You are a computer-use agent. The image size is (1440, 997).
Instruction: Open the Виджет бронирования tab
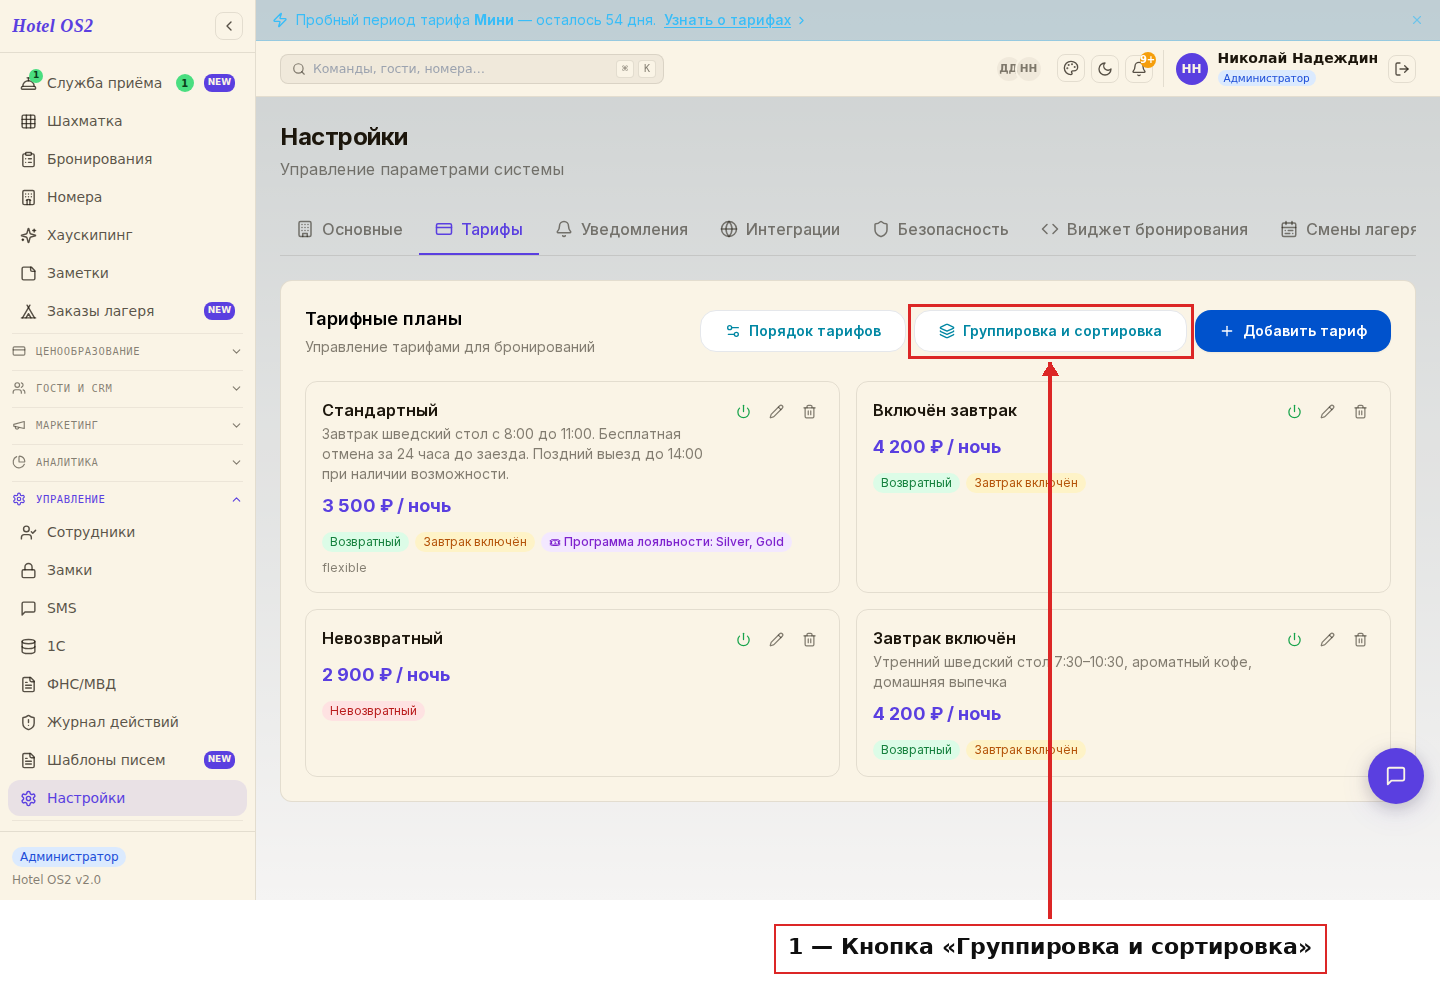click(x=1145, y=230)
